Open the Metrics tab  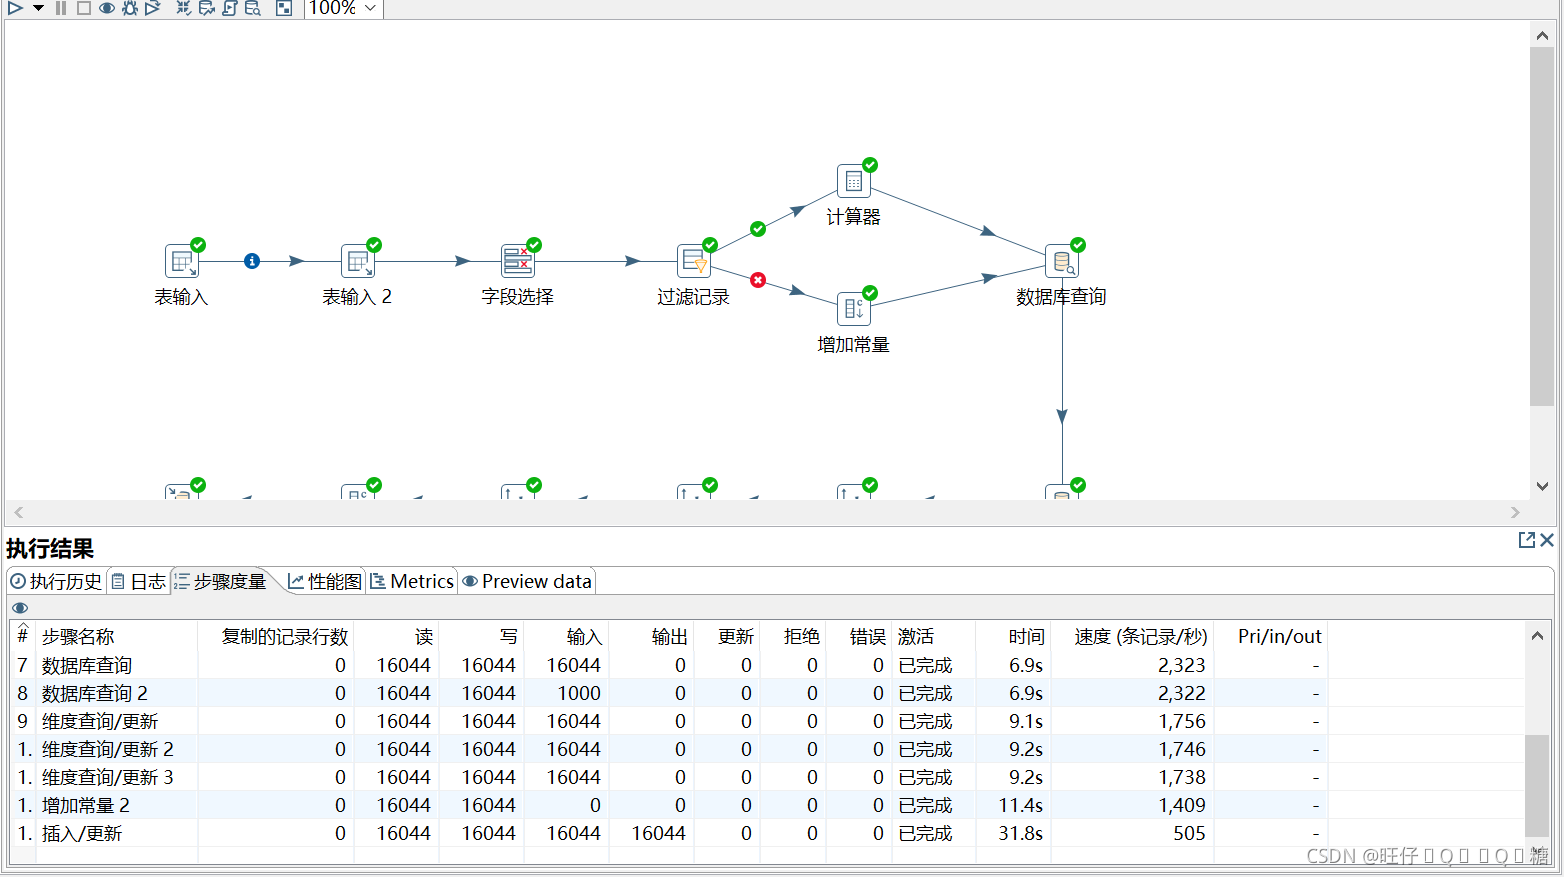(x=412, y=581)
